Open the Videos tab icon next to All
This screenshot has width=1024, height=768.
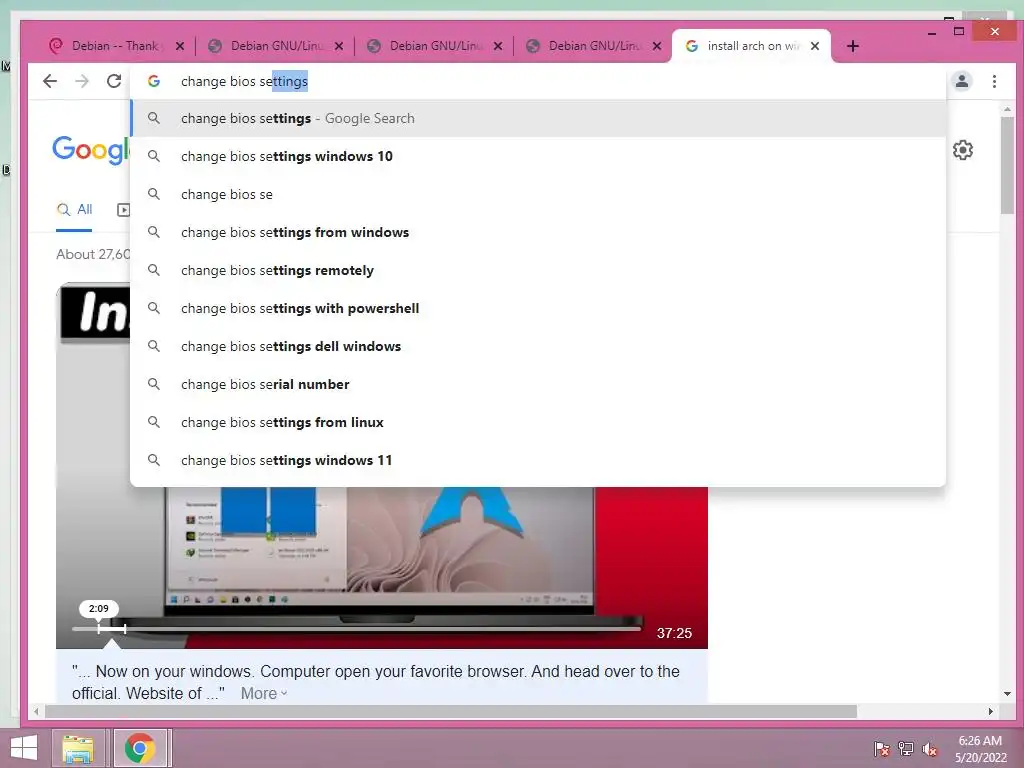tap(123, 210)
